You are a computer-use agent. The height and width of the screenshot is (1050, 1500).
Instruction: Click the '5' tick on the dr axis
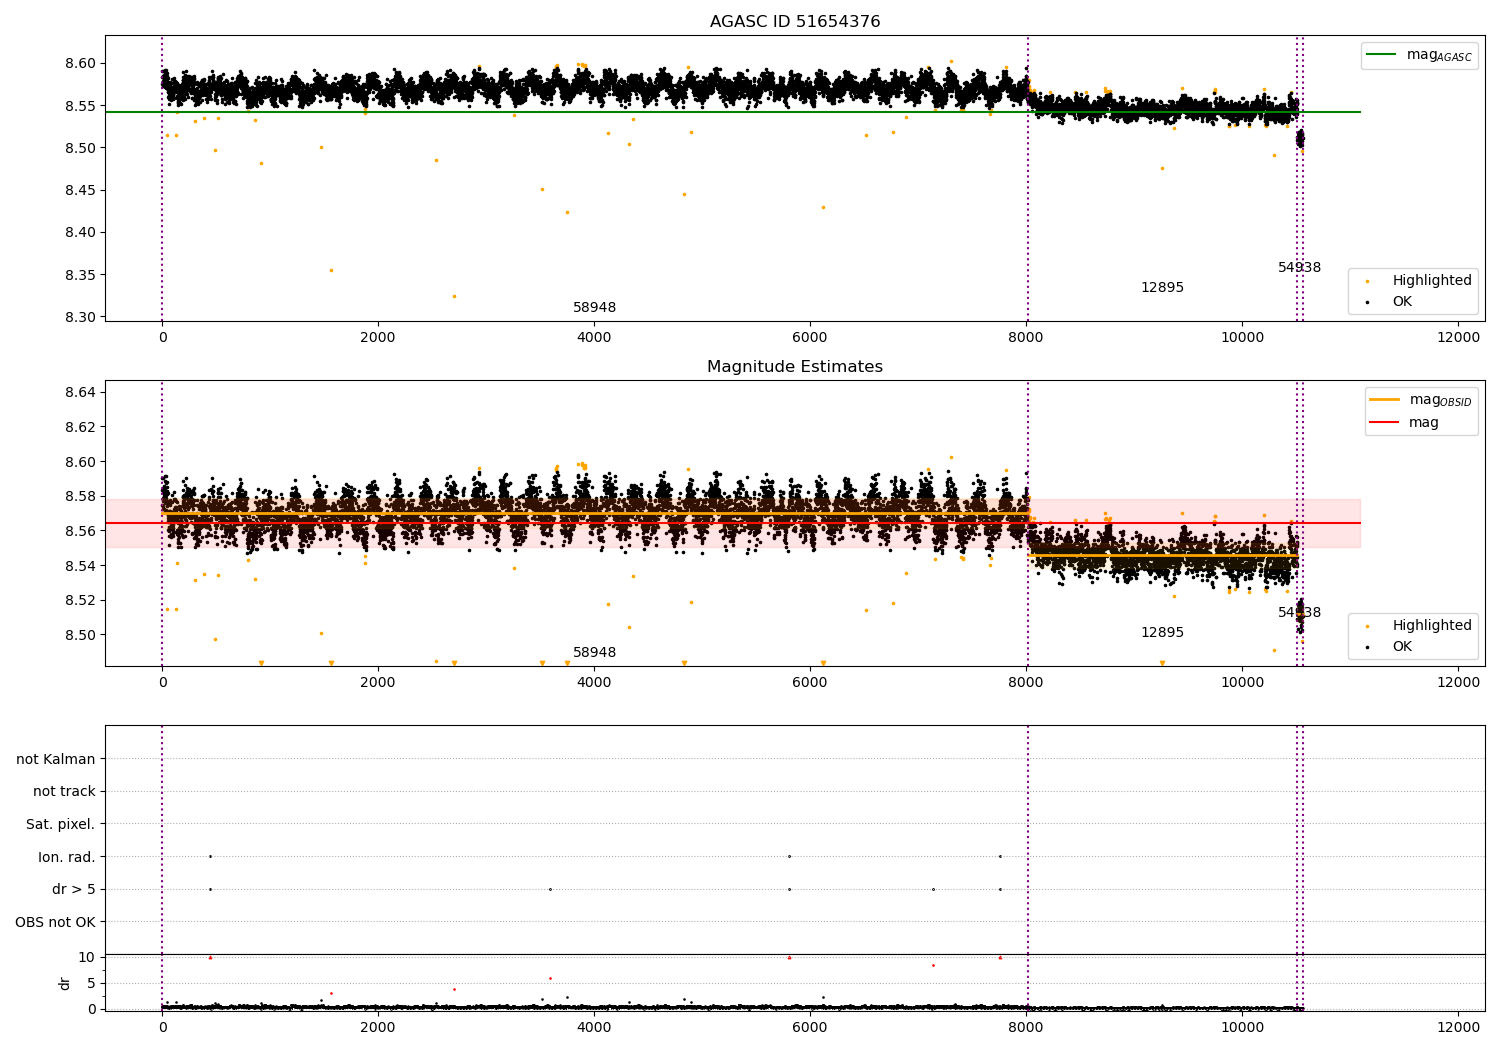(91, 983)
